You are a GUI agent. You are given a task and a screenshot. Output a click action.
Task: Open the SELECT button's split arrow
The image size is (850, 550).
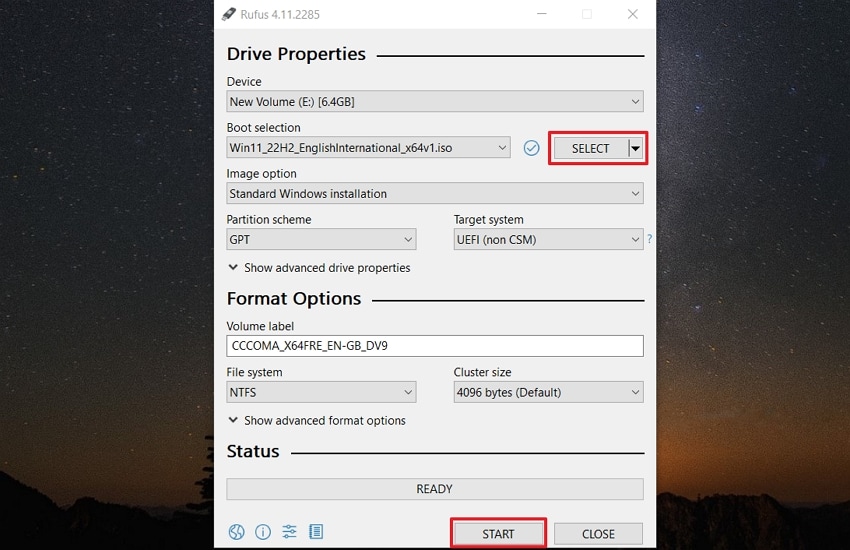[x=636, y=148]
